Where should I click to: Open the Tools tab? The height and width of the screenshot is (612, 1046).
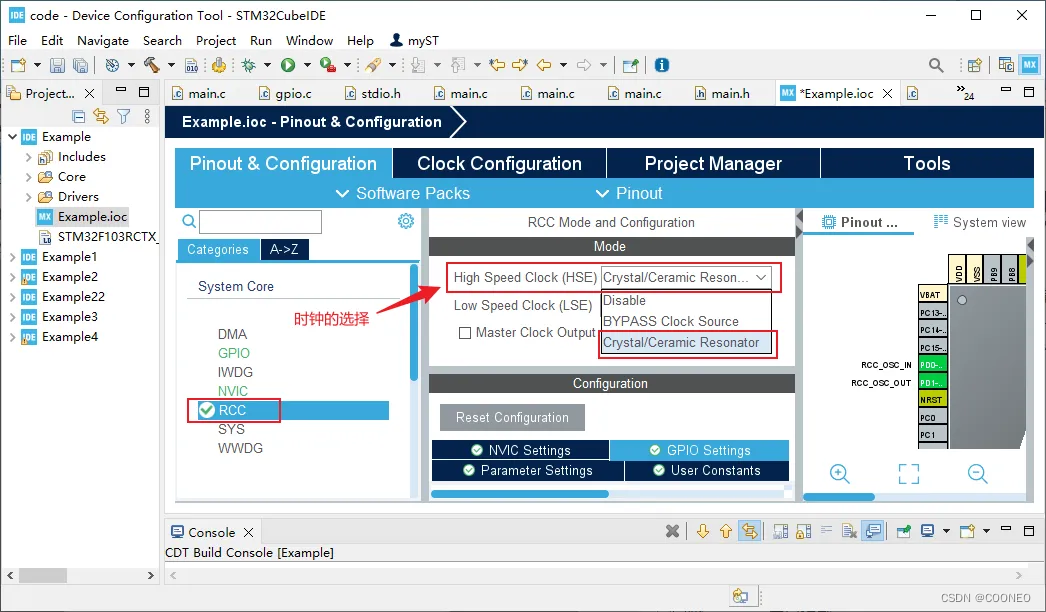pyautogui.click(x=927, y=164)
